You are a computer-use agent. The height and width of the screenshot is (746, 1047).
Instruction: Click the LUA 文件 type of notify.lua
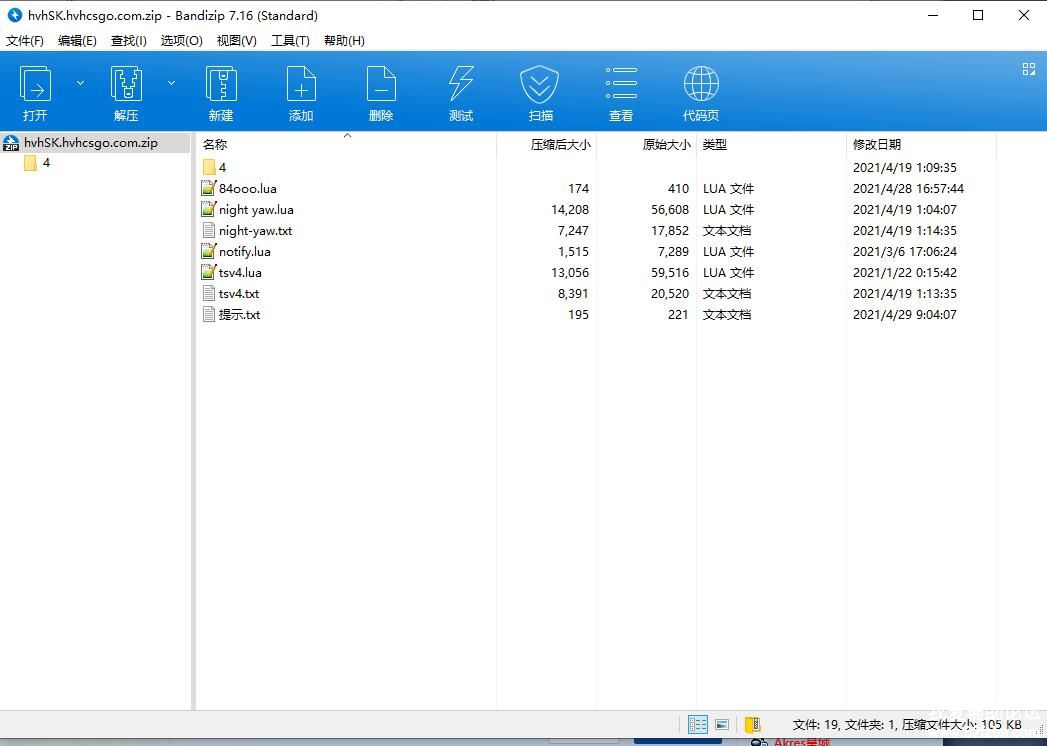[x=728, y=252]
